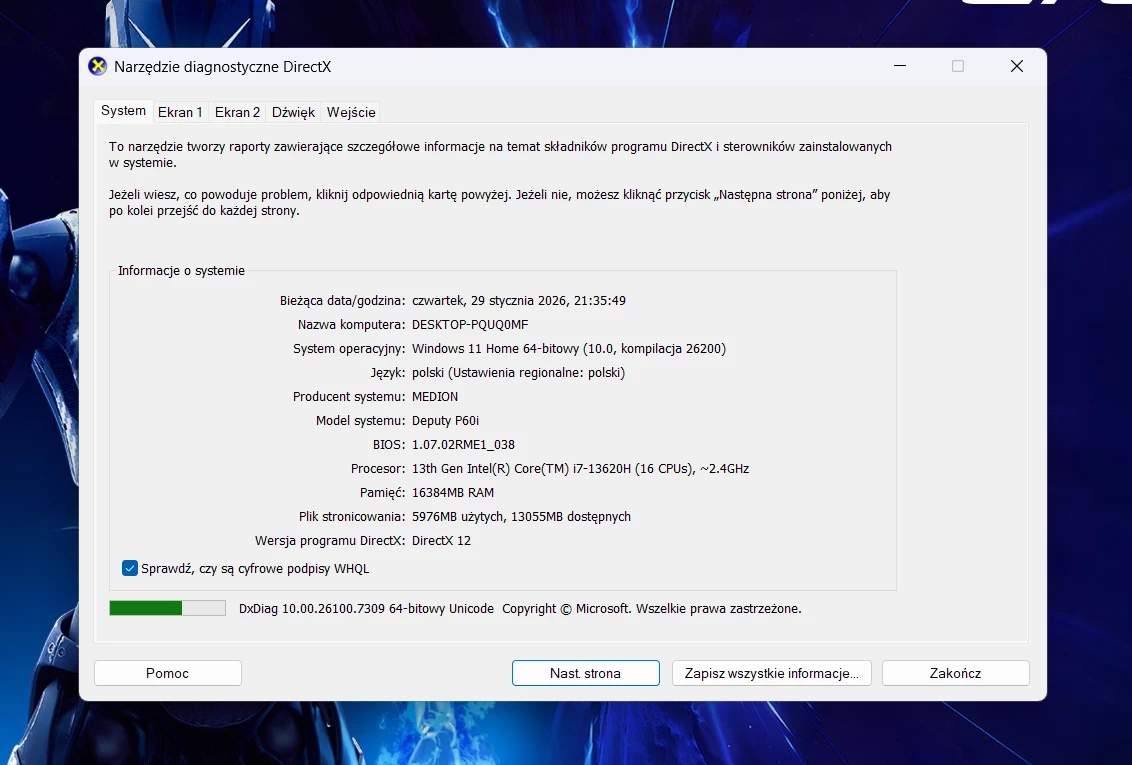Click the DirectX icon in the title bar
Image resolution: width=1132 pixels, height=765 pixels.
(97, 67)
